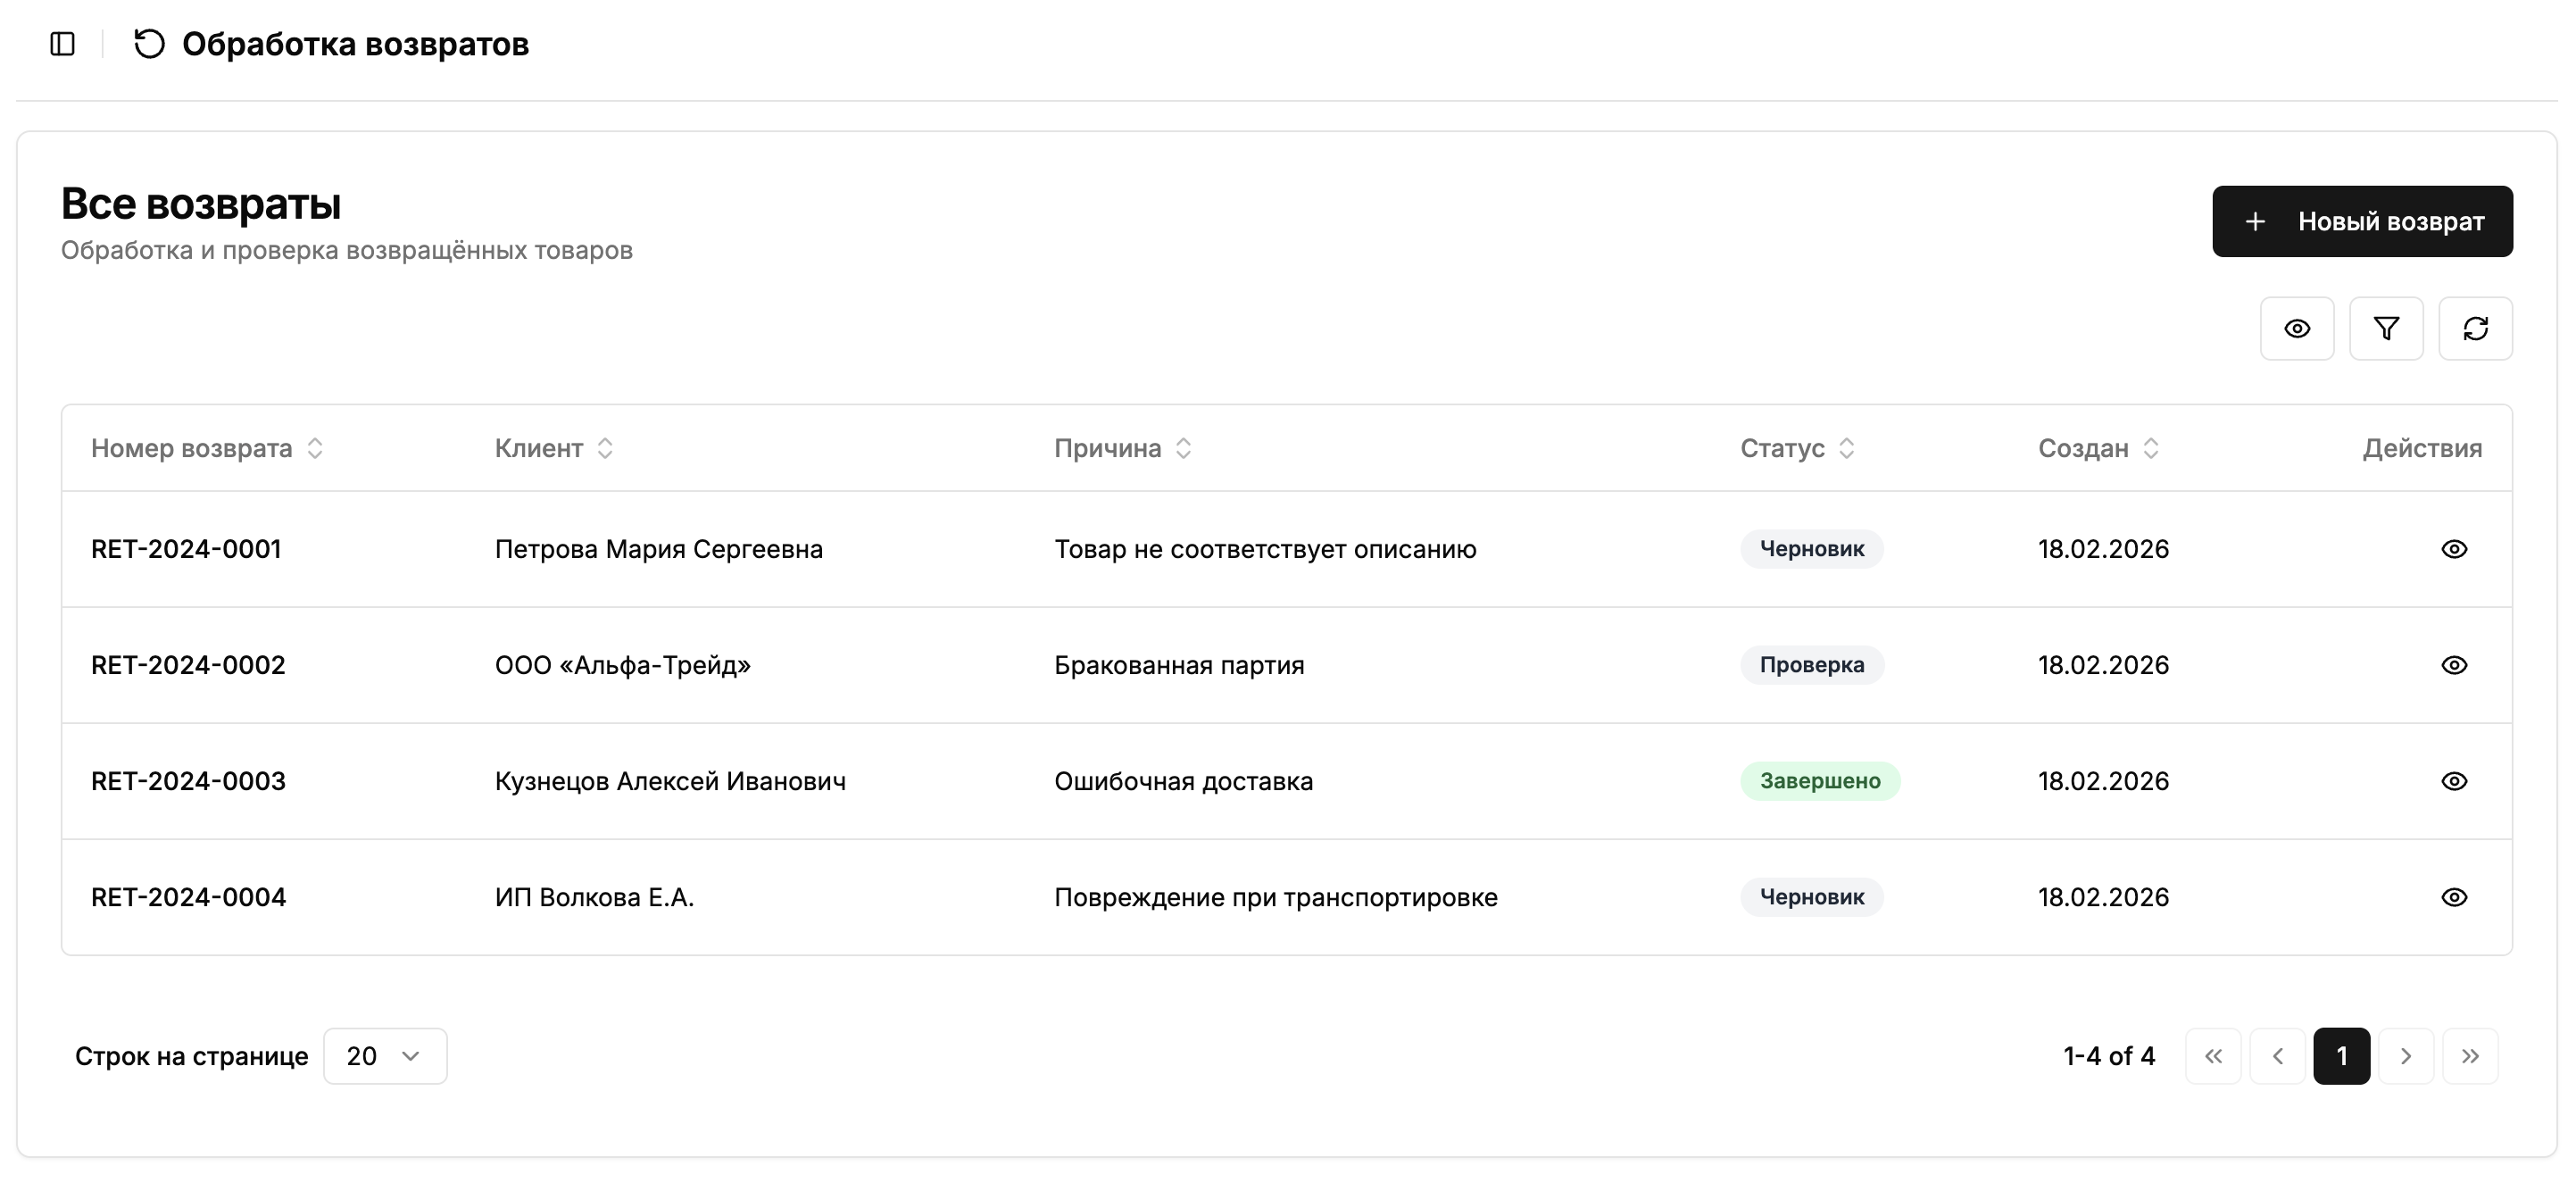
Task: Open eye icon for RET-2024-0004
Action: [2453, 897]
